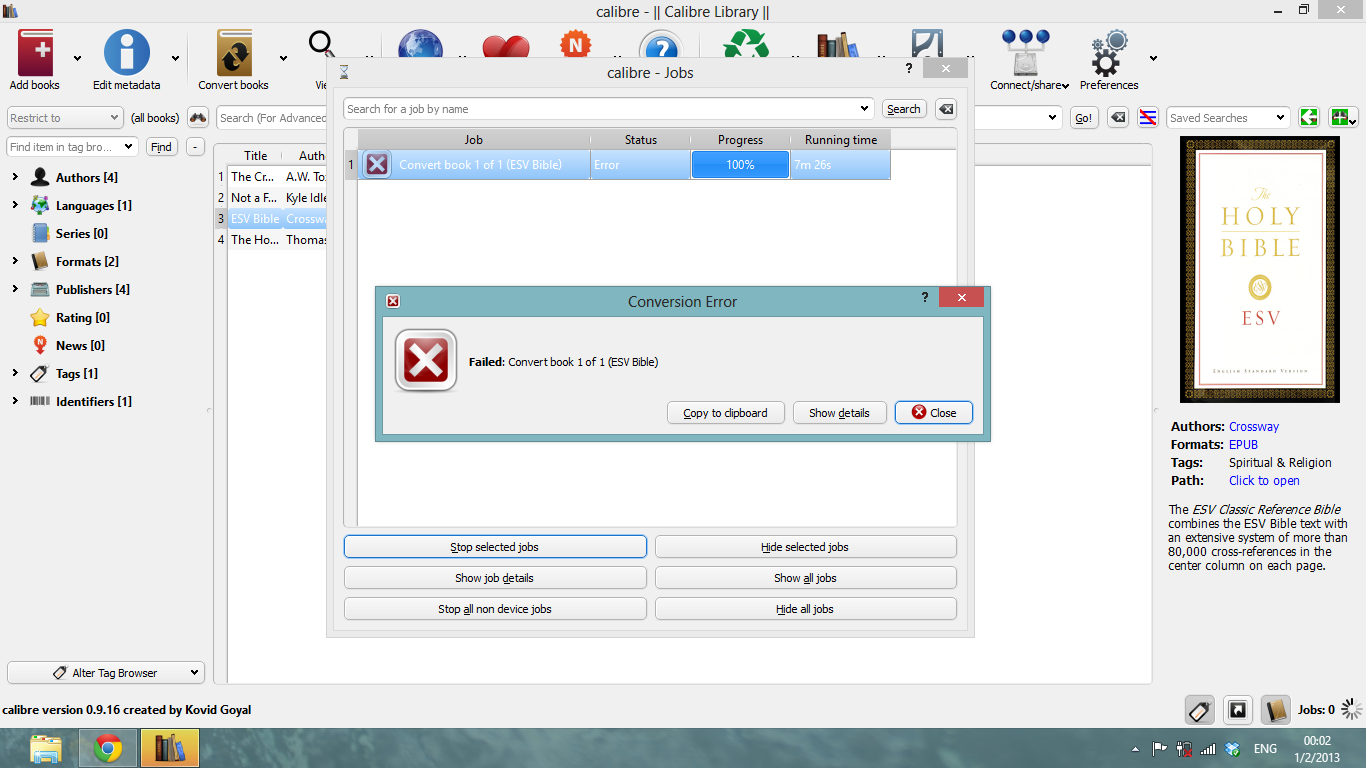Expand the Languages [1] category
Screen dimensions: 1366x768
(x=15, y=205)
